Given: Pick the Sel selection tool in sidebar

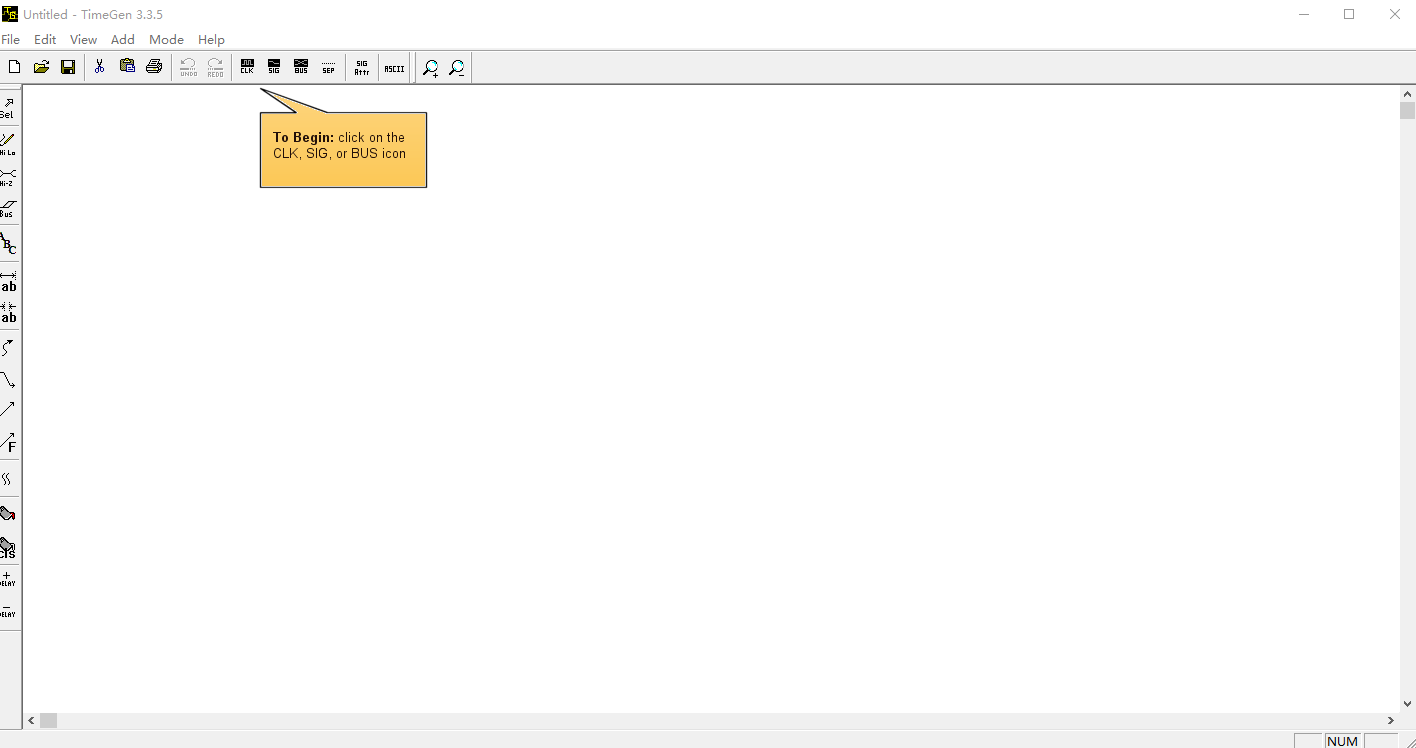Looking at the screenshot, I should tap(8, 109).
